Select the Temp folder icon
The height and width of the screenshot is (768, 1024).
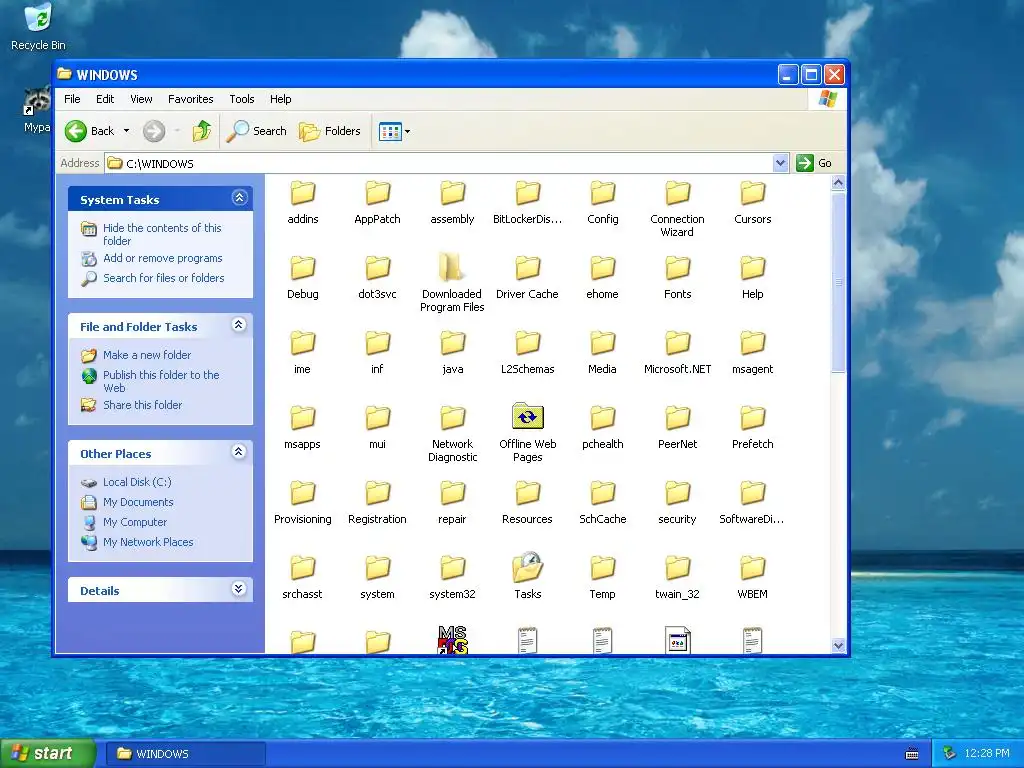(x=603, y=569)
